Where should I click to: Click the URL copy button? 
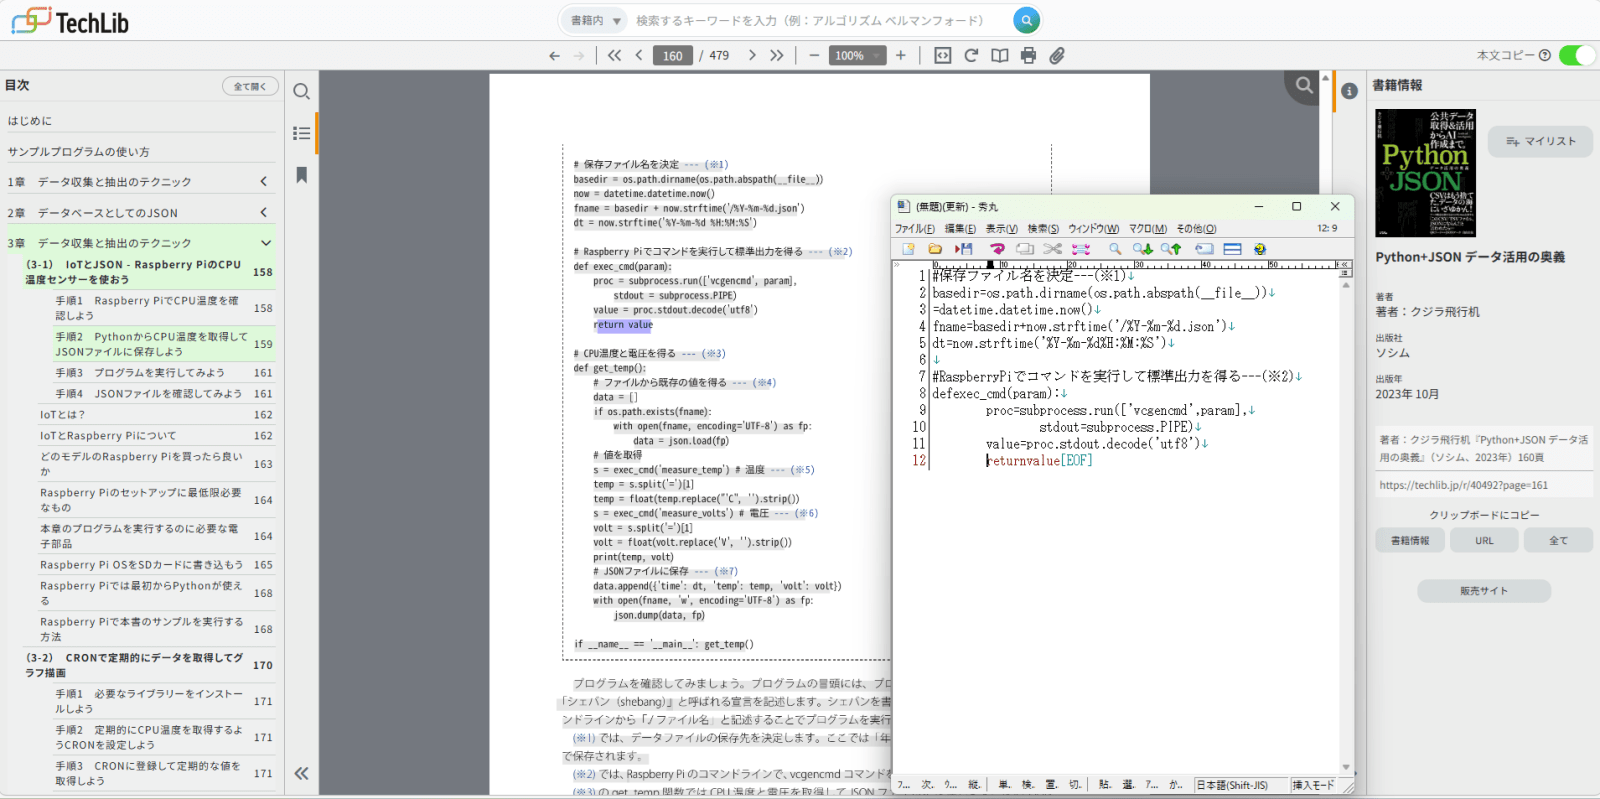1484,540
